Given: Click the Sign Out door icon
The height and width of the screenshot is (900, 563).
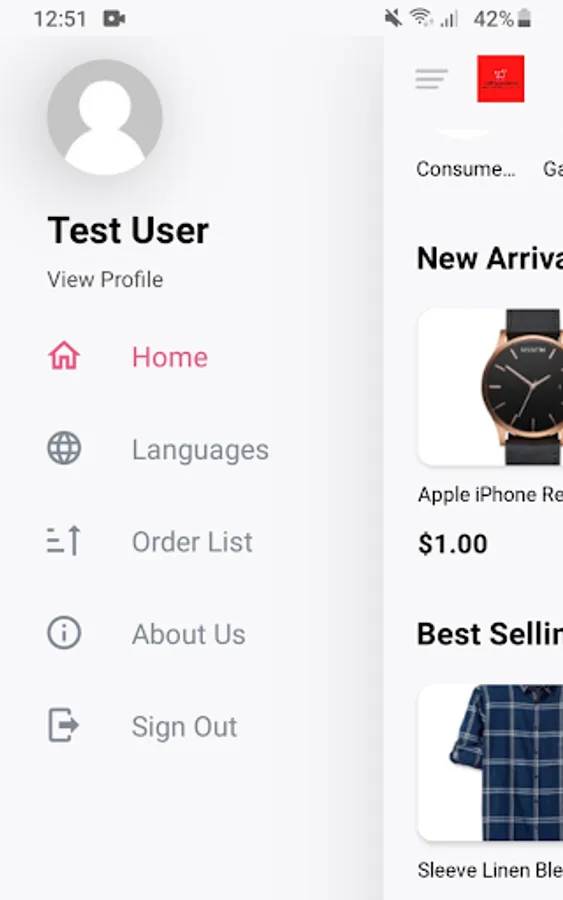Looking at the screenshot, I should tap(64, 726).
